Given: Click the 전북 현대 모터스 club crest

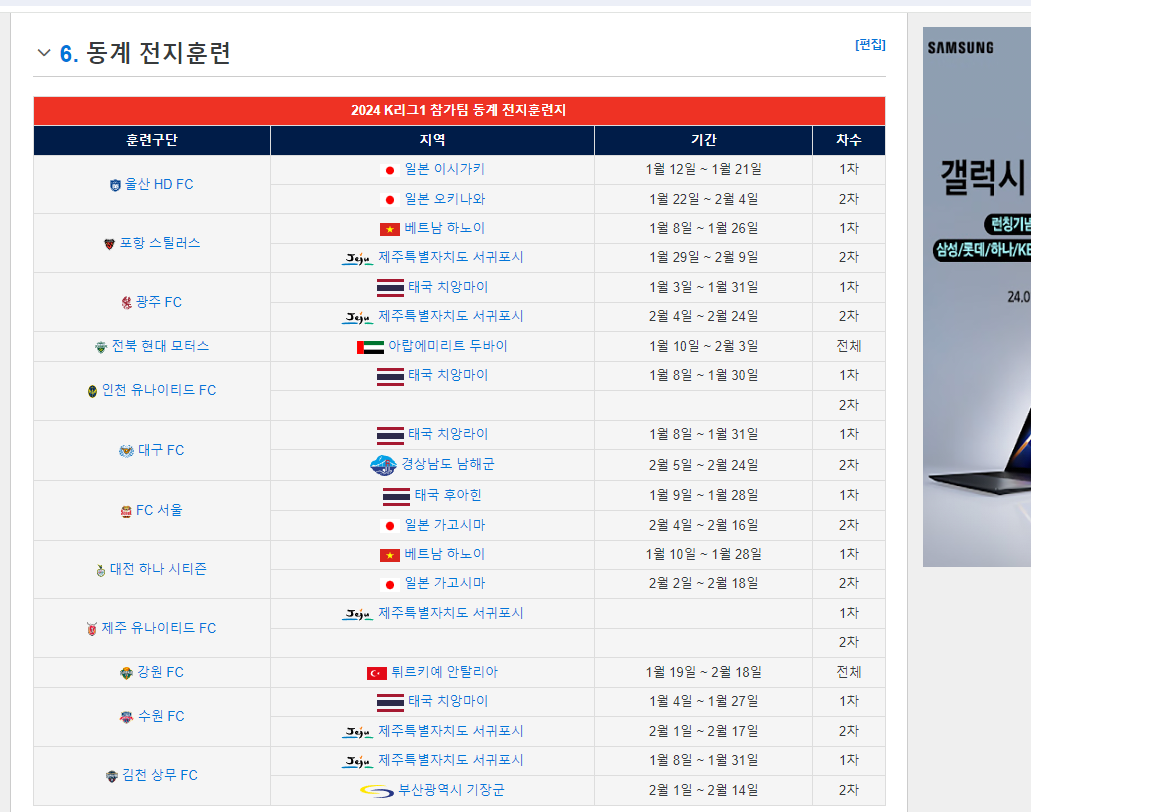Looking at the screenshot, I should (101, 347).
